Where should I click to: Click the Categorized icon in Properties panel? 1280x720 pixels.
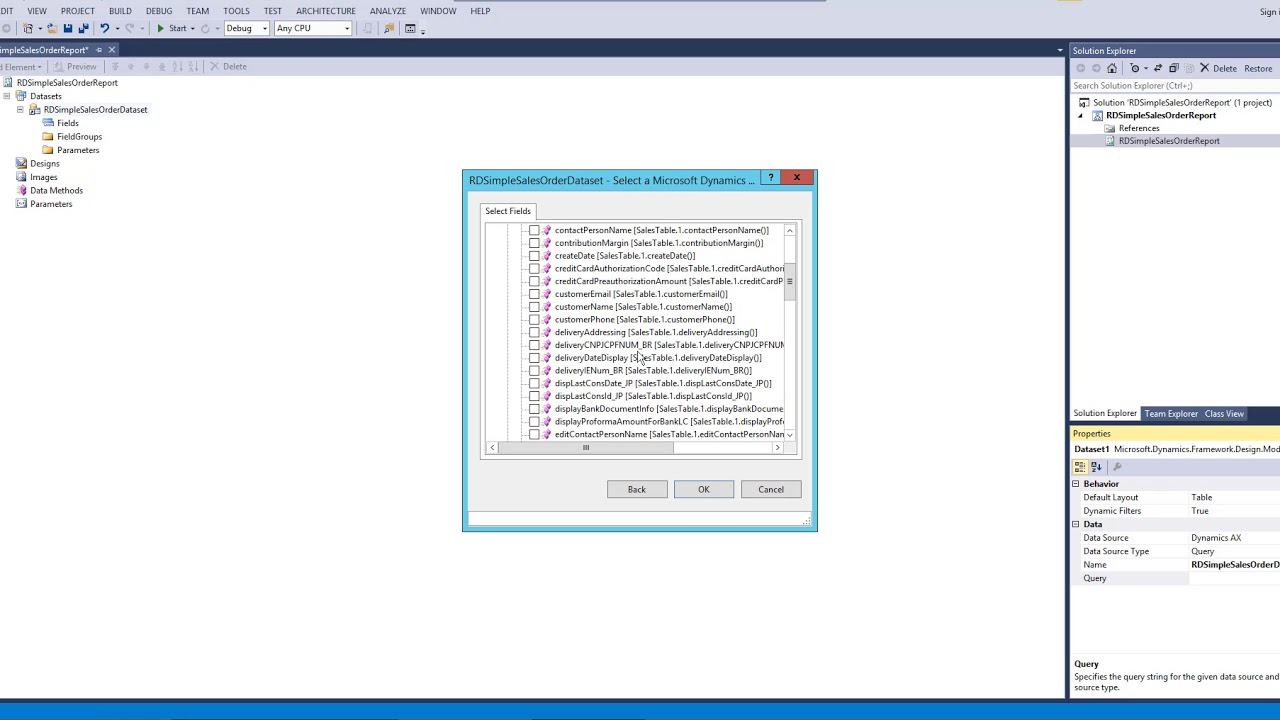tap(1080, 467)
